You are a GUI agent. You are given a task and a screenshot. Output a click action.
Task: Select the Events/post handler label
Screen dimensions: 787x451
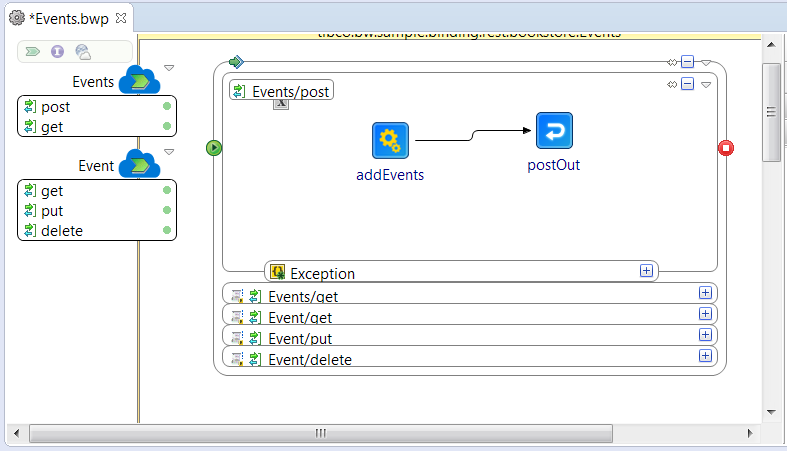coord(282,90)
